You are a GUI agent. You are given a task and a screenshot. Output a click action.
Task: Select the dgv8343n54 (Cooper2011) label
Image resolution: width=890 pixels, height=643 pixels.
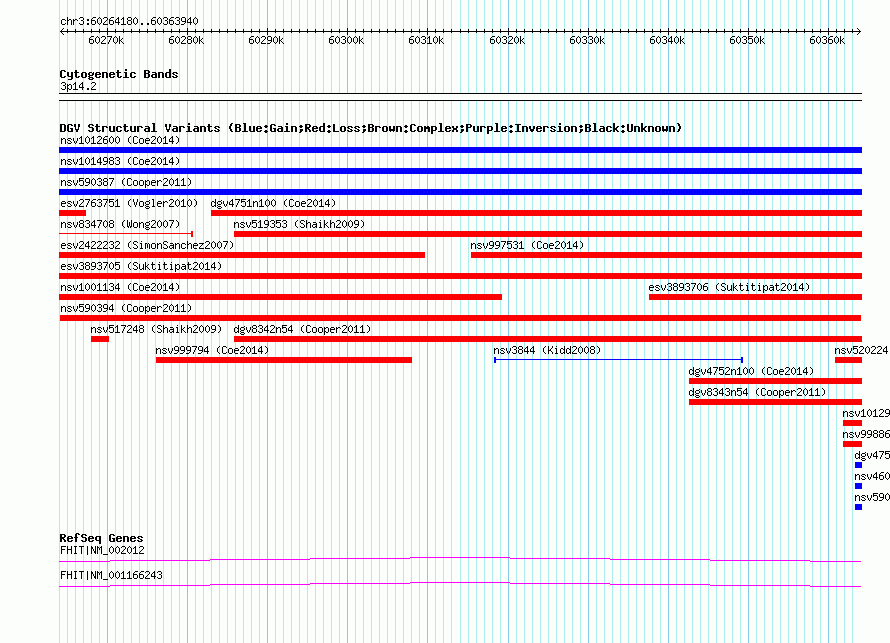757,392
